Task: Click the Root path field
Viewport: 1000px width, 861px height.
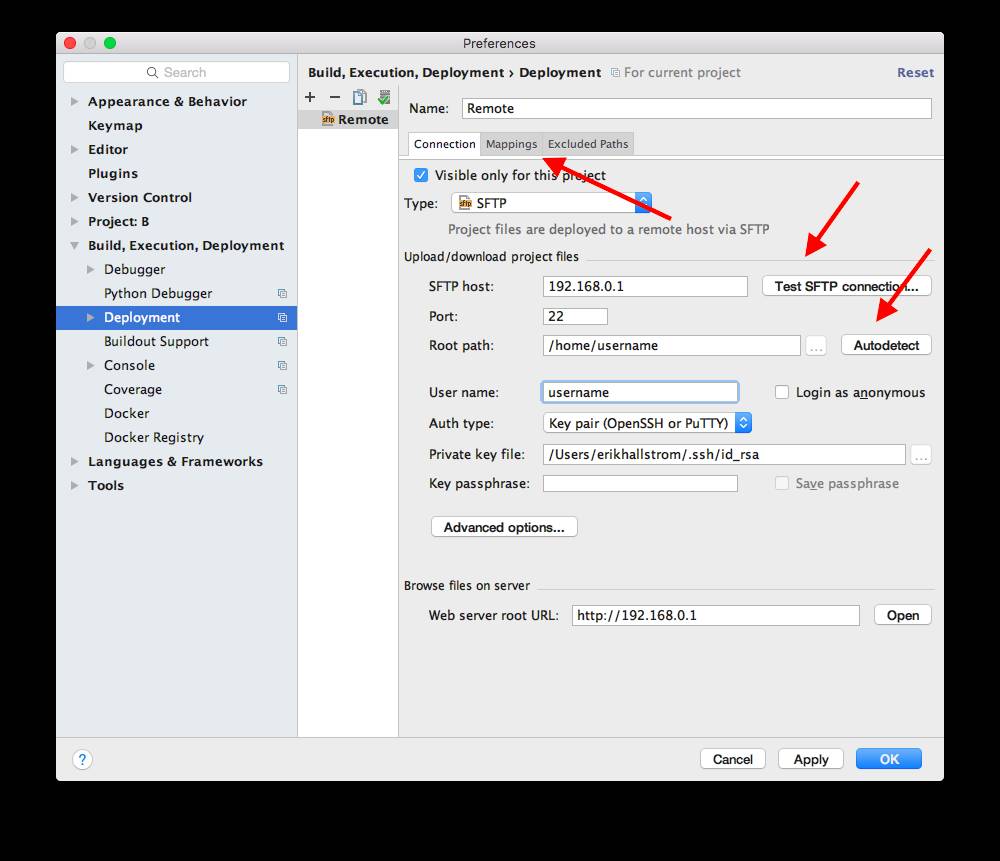Action: coord(672,346)
